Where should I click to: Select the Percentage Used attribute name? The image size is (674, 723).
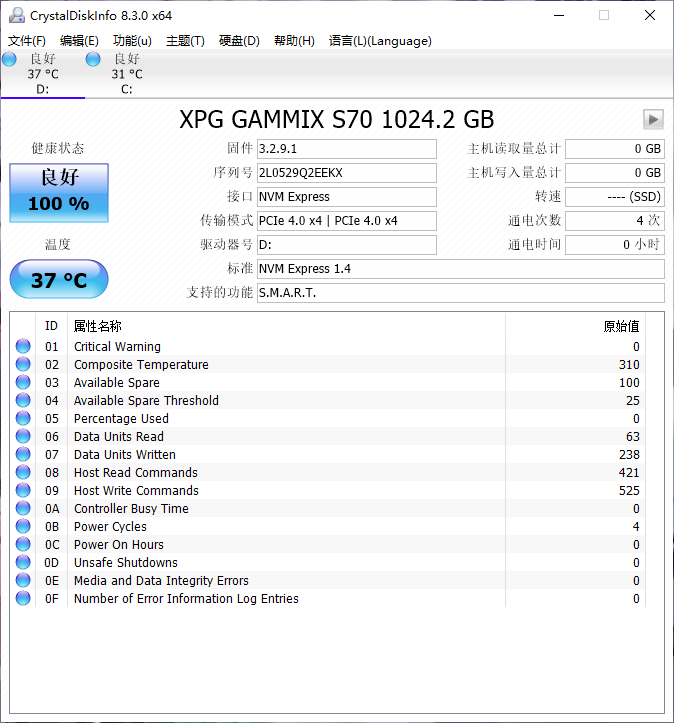(121, 419)
